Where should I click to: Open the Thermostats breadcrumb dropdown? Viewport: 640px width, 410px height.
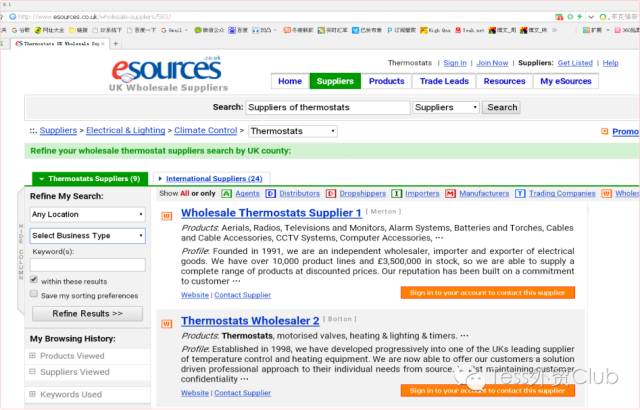(x=293, y=131)
